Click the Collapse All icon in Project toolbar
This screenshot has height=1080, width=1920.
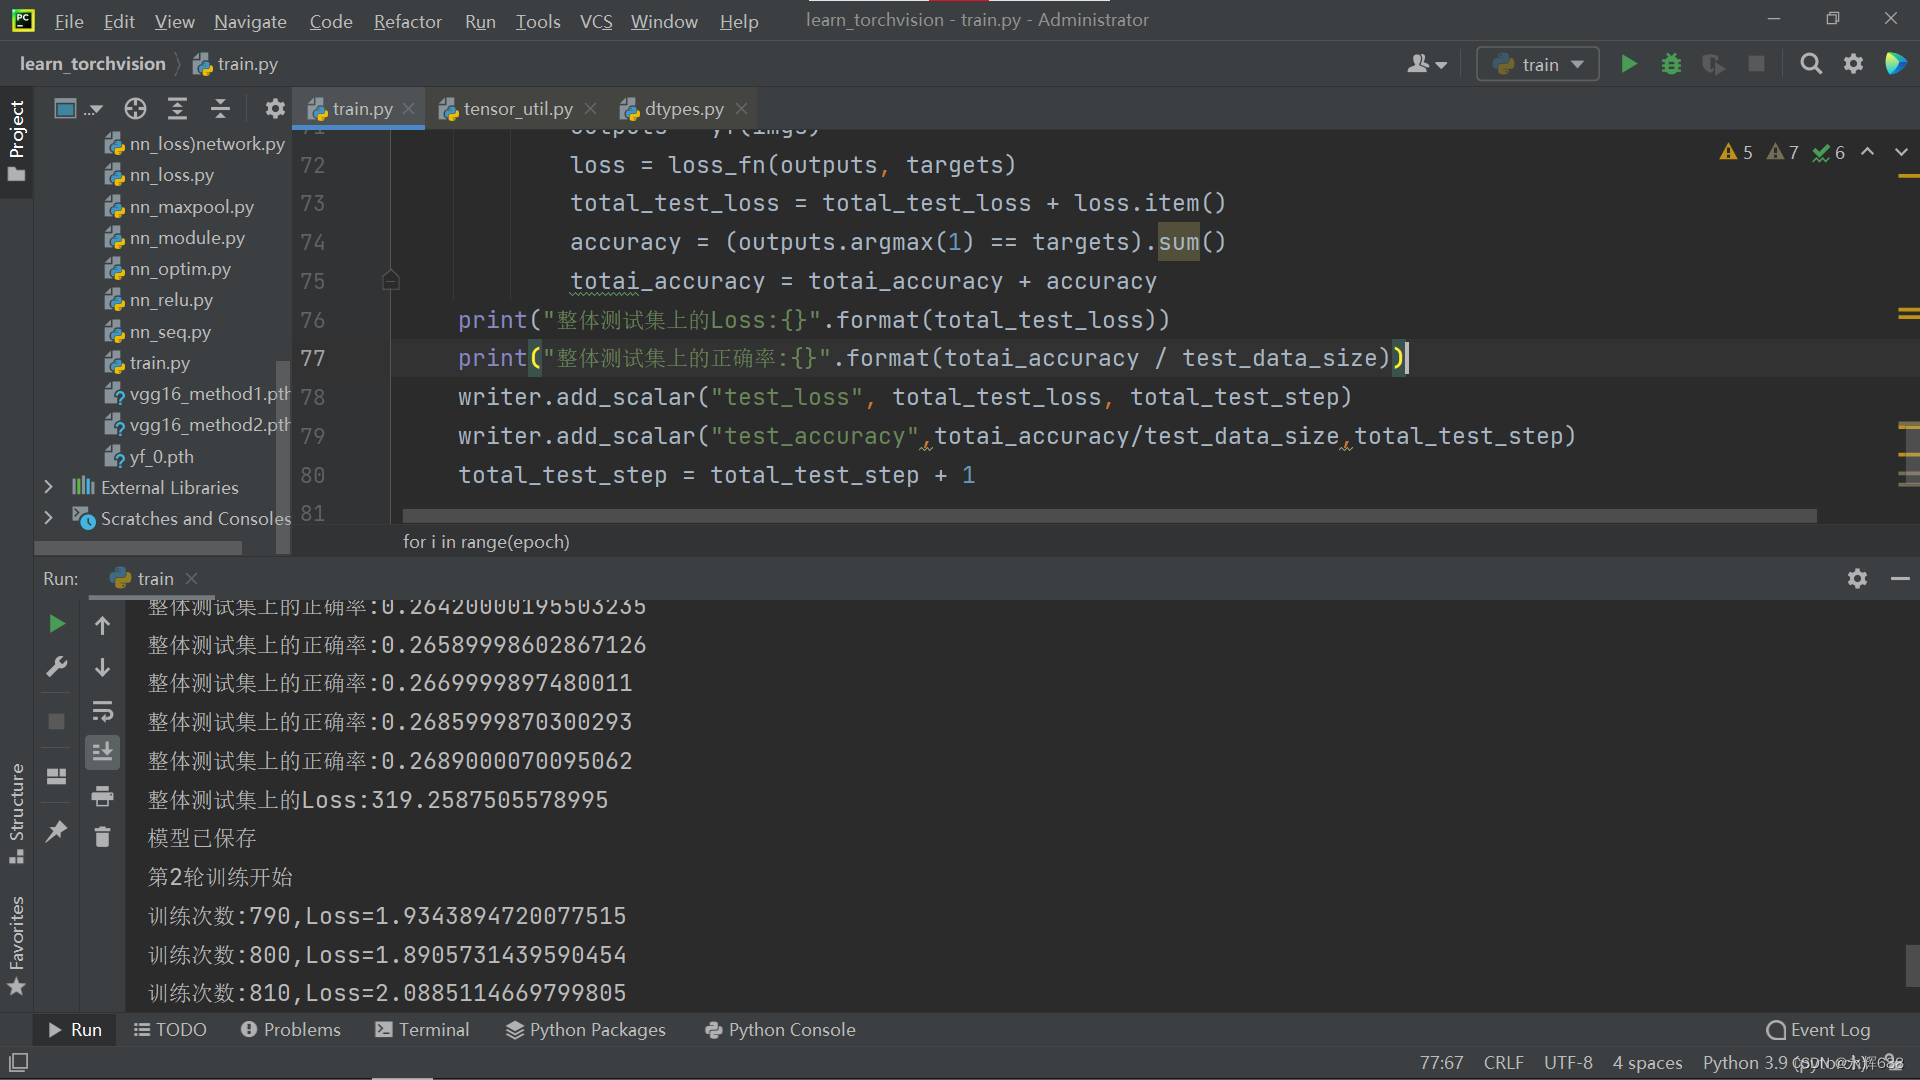220,108
